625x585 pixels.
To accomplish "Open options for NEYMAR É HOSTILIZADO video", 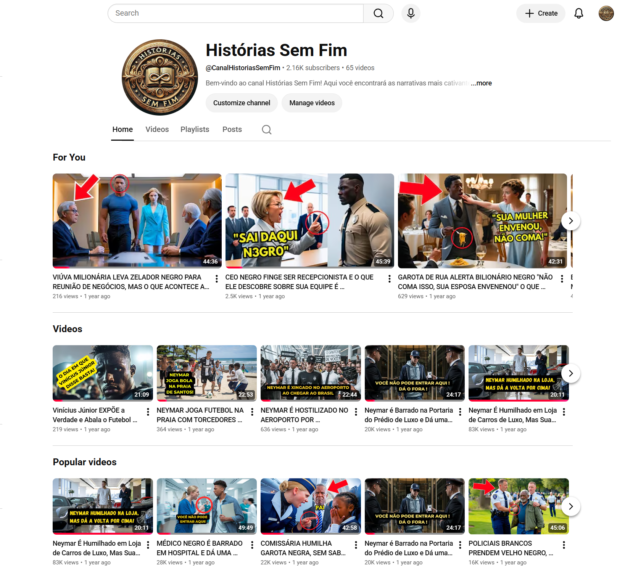I will 356,412.
